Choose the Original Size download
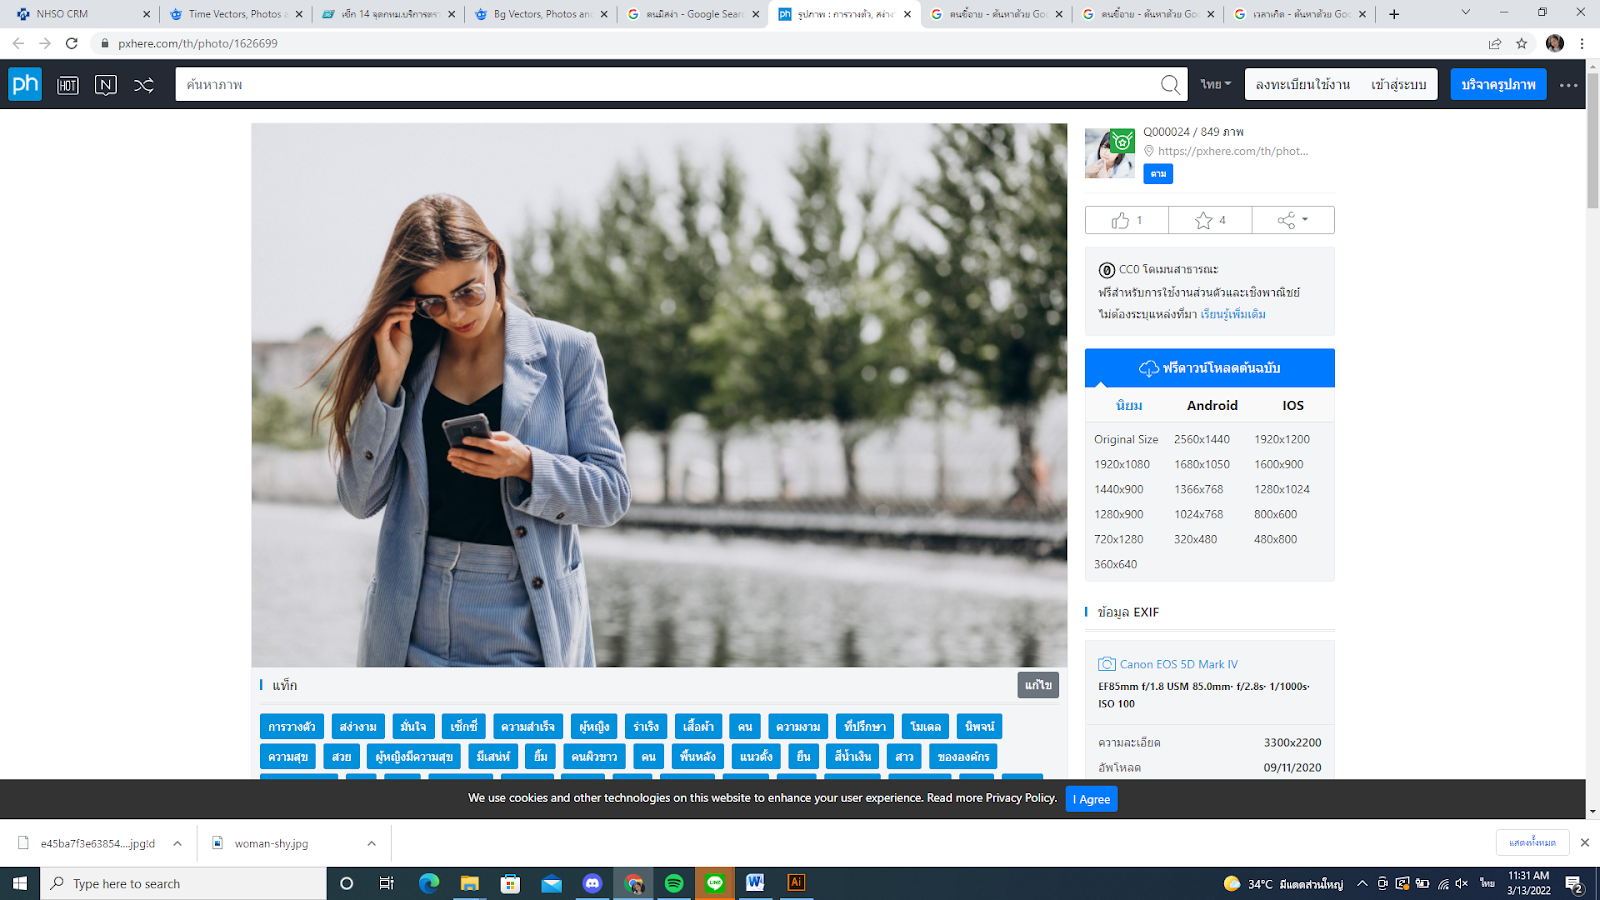This screenshot has width=1600, height=900. pos(1126,439)
